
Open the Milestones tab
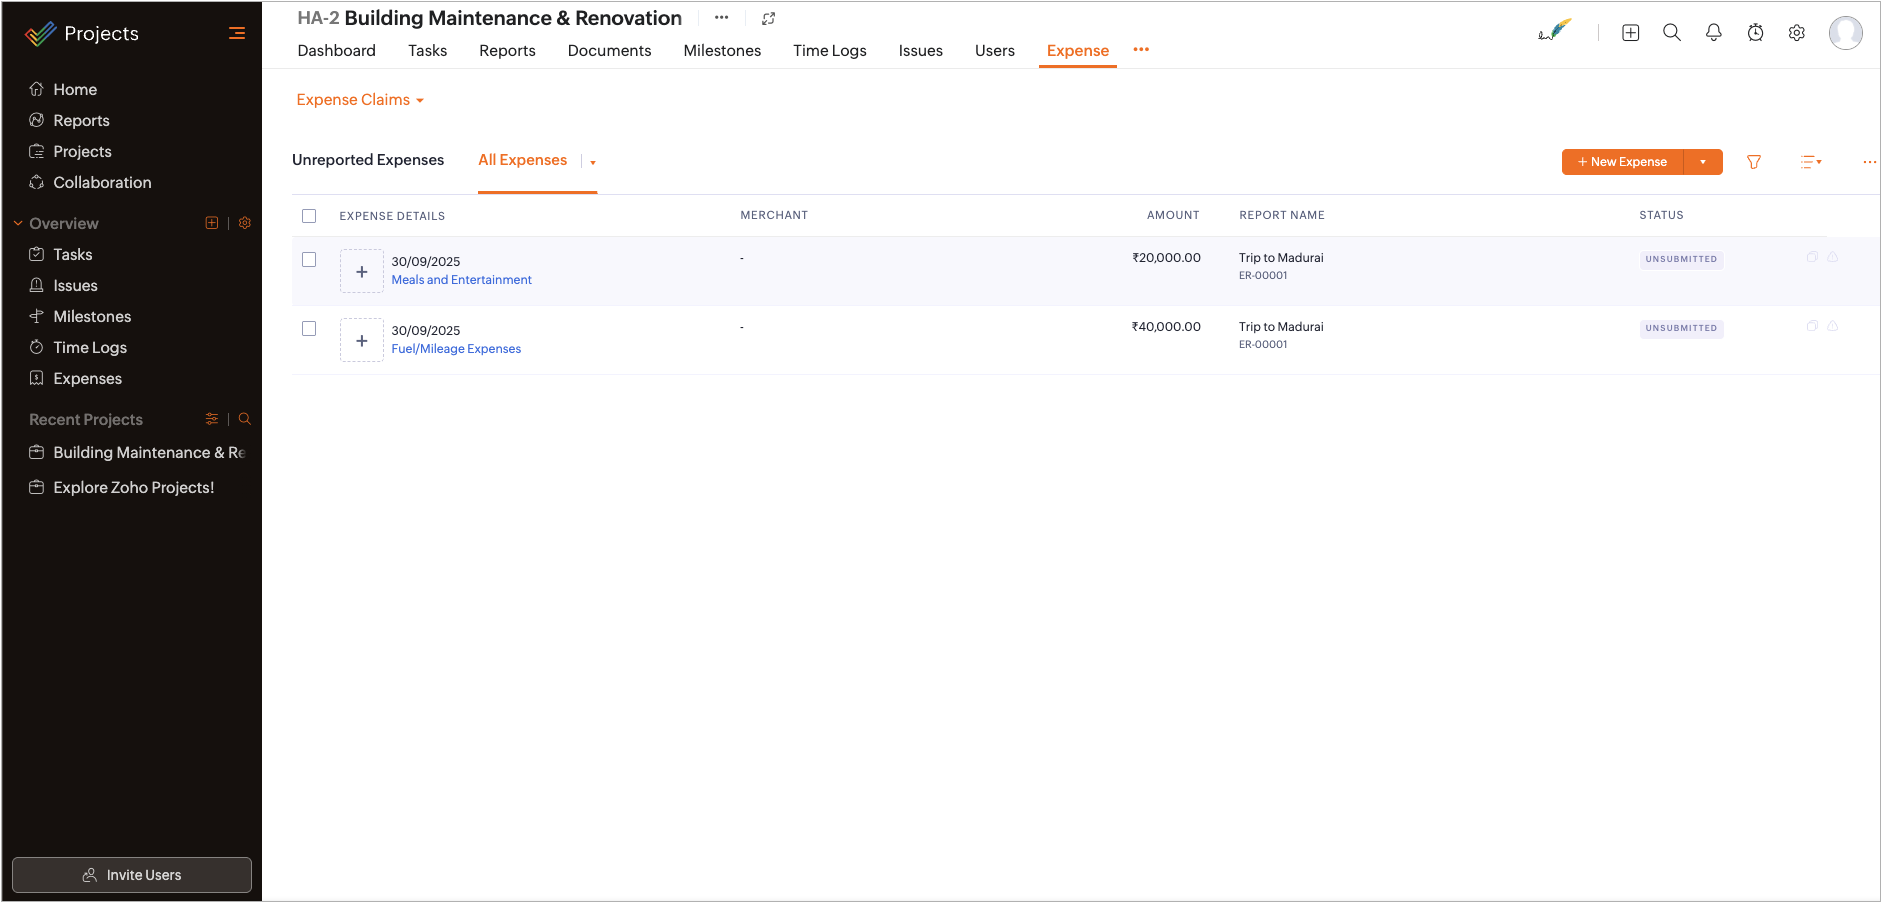721,51
